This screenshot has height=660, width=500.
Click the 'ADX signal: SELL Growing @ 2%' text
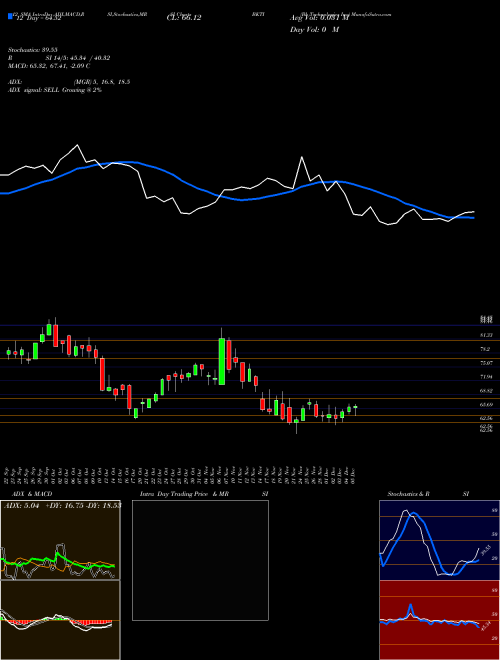[x=55, y=90]
